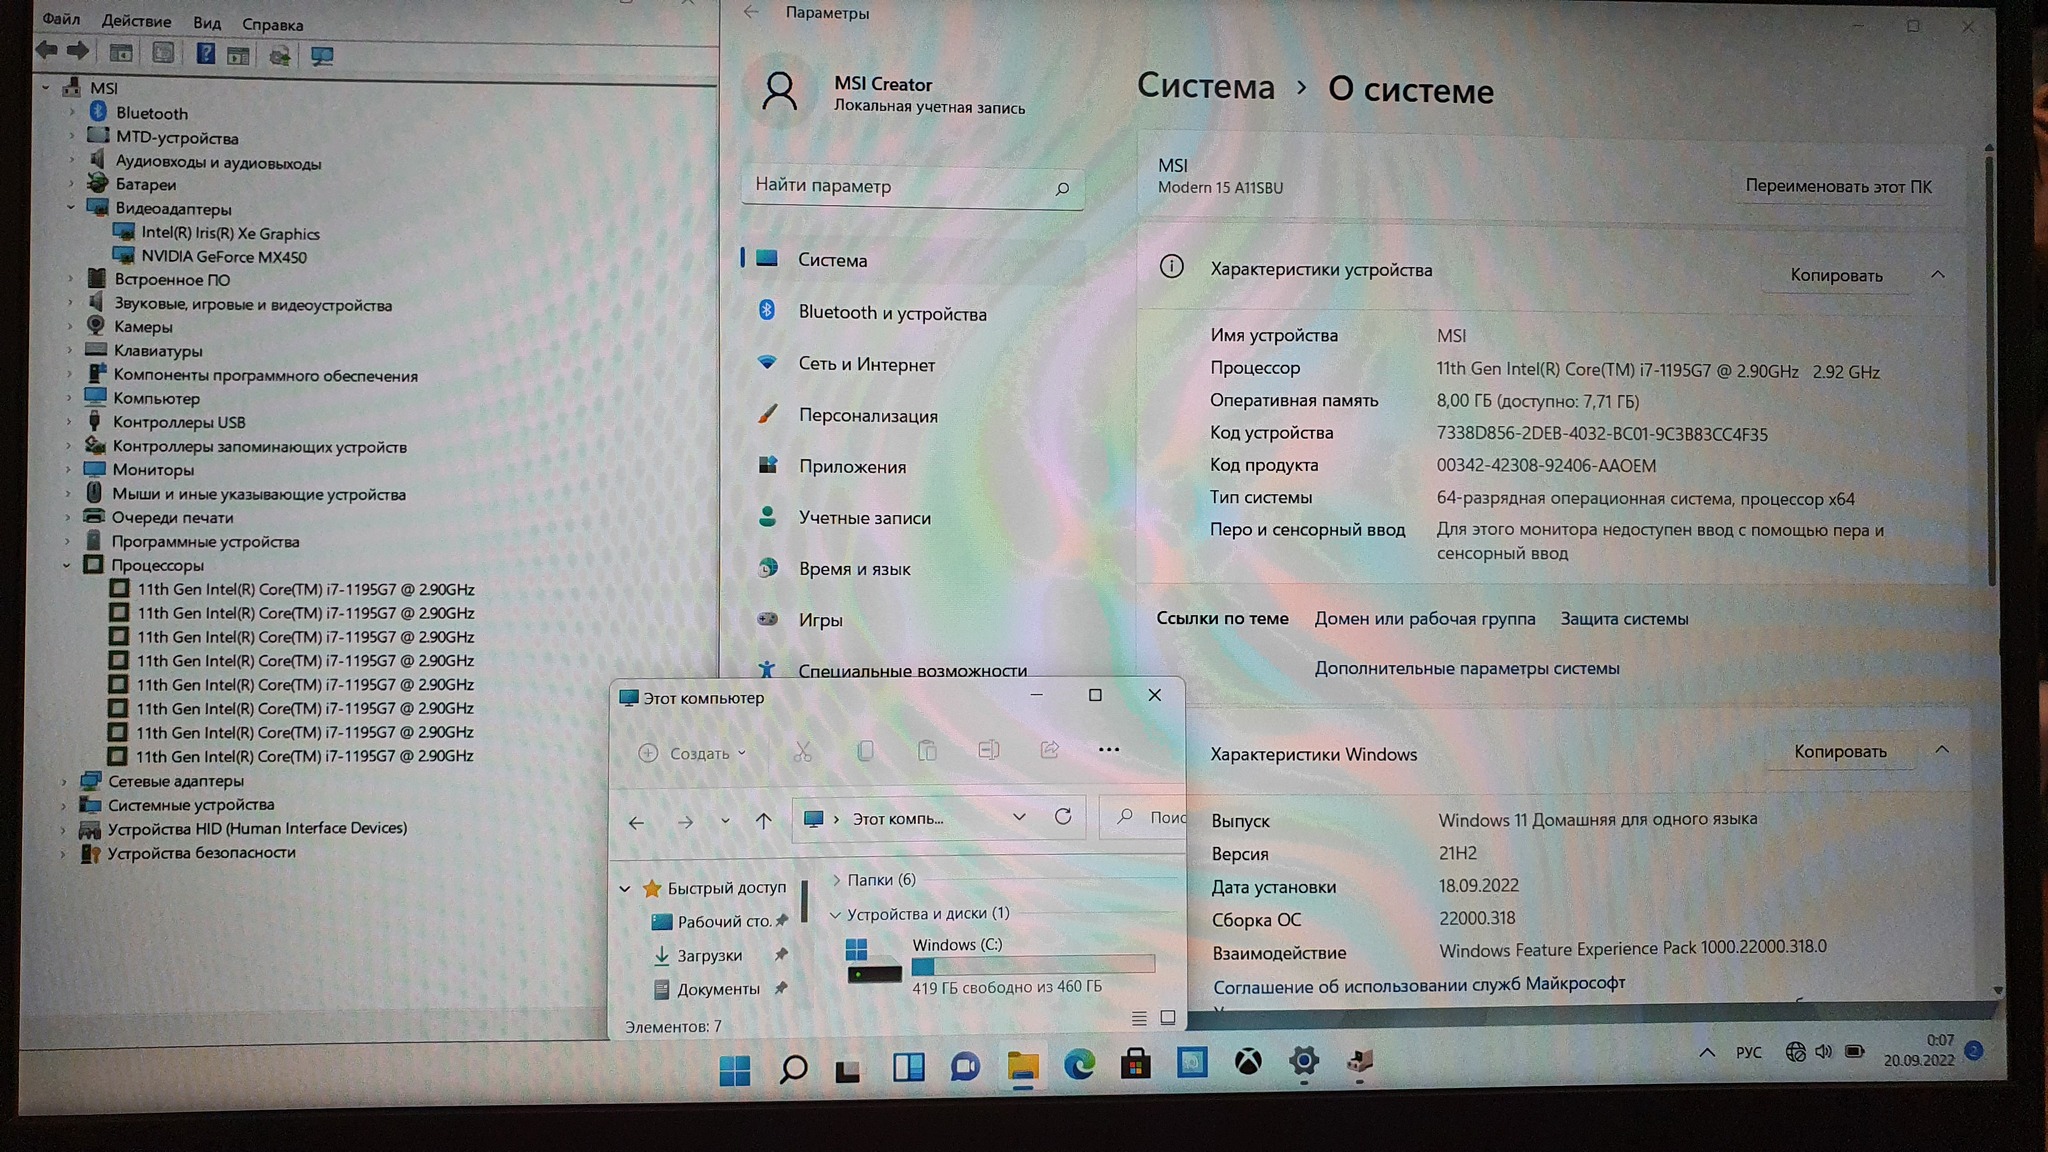Switch Explorer to details list view
This screenshot has width=2048, height=1152.
1139,1018
